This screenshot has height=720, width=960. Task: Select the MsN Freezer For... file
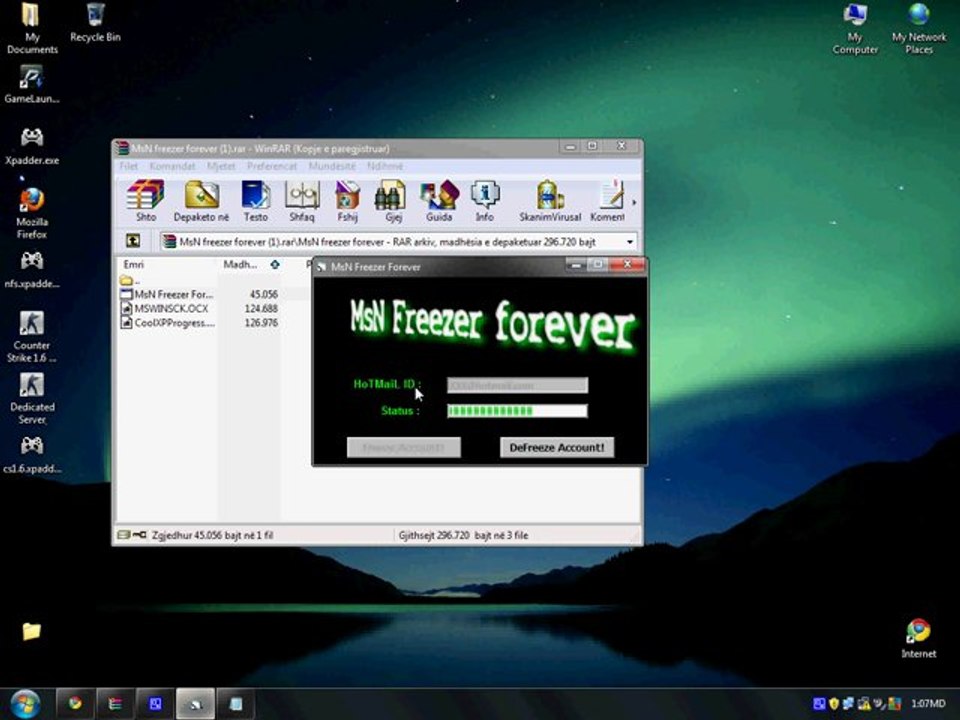pyautogui.click(x=167, y=294)
